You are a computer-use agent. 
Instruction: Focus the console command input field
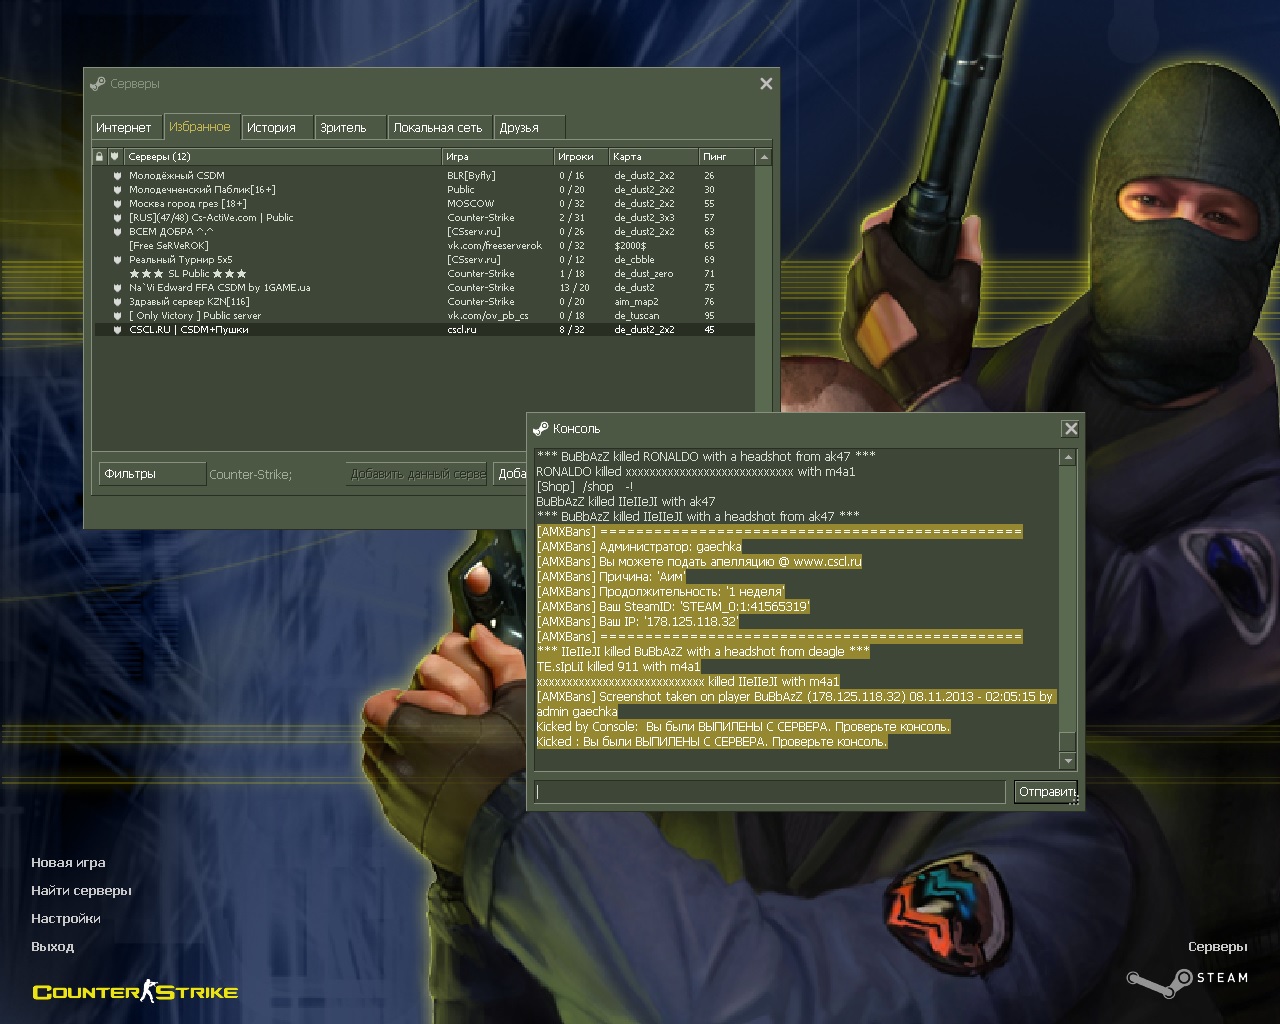click(x=769, y=792)
